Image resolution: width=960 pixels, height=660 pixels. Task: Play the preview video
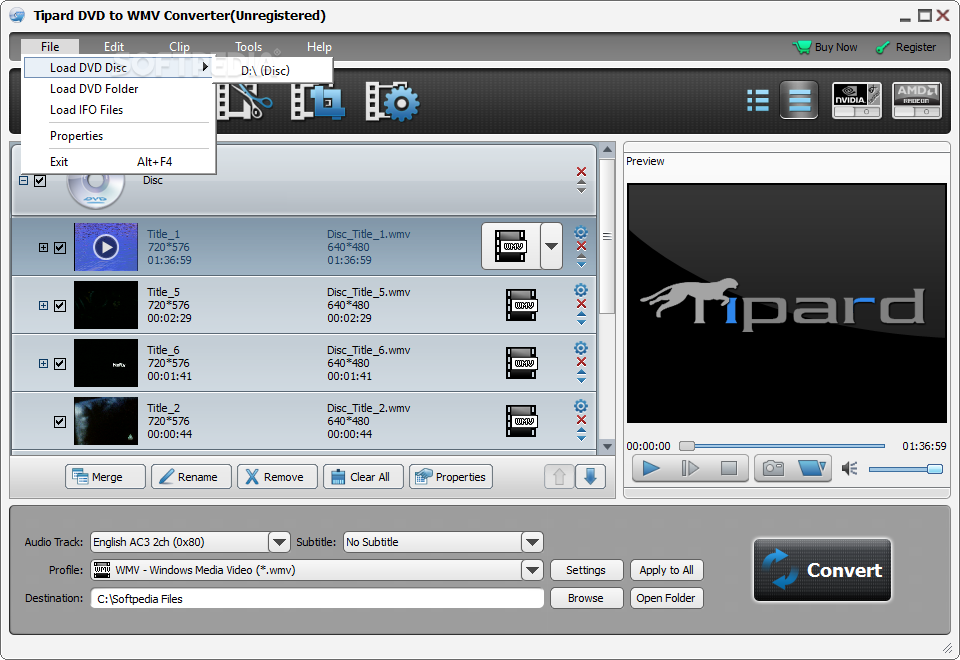(651, 468)
